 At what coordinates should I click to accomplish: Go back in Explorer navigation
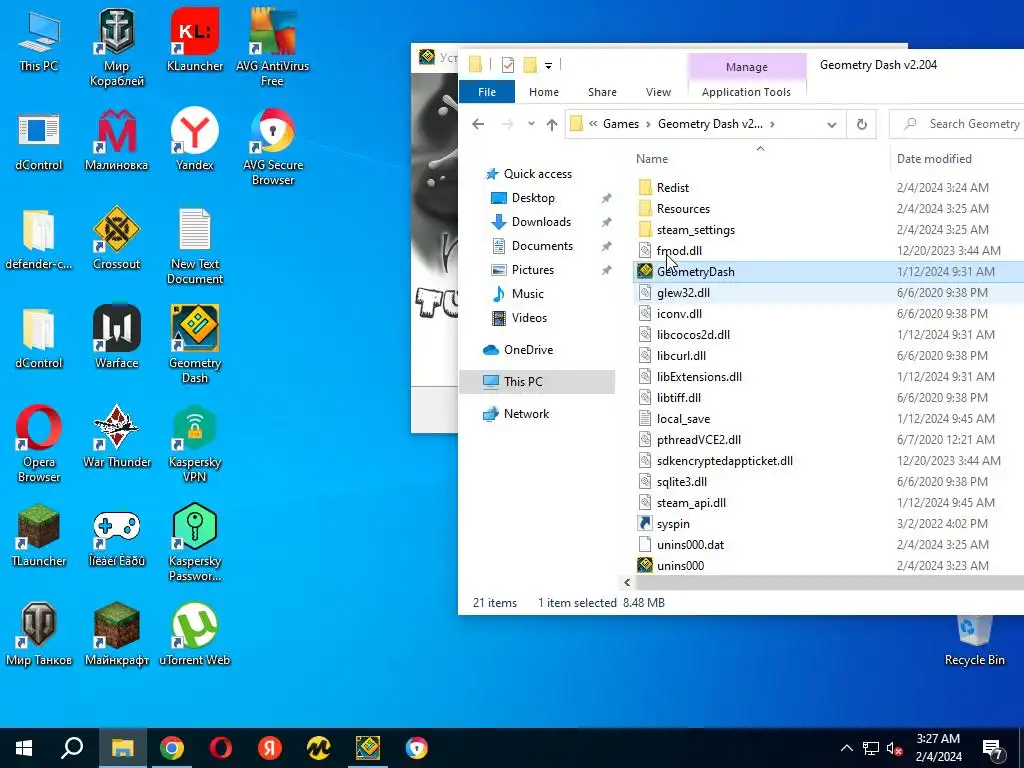[478, 124]
